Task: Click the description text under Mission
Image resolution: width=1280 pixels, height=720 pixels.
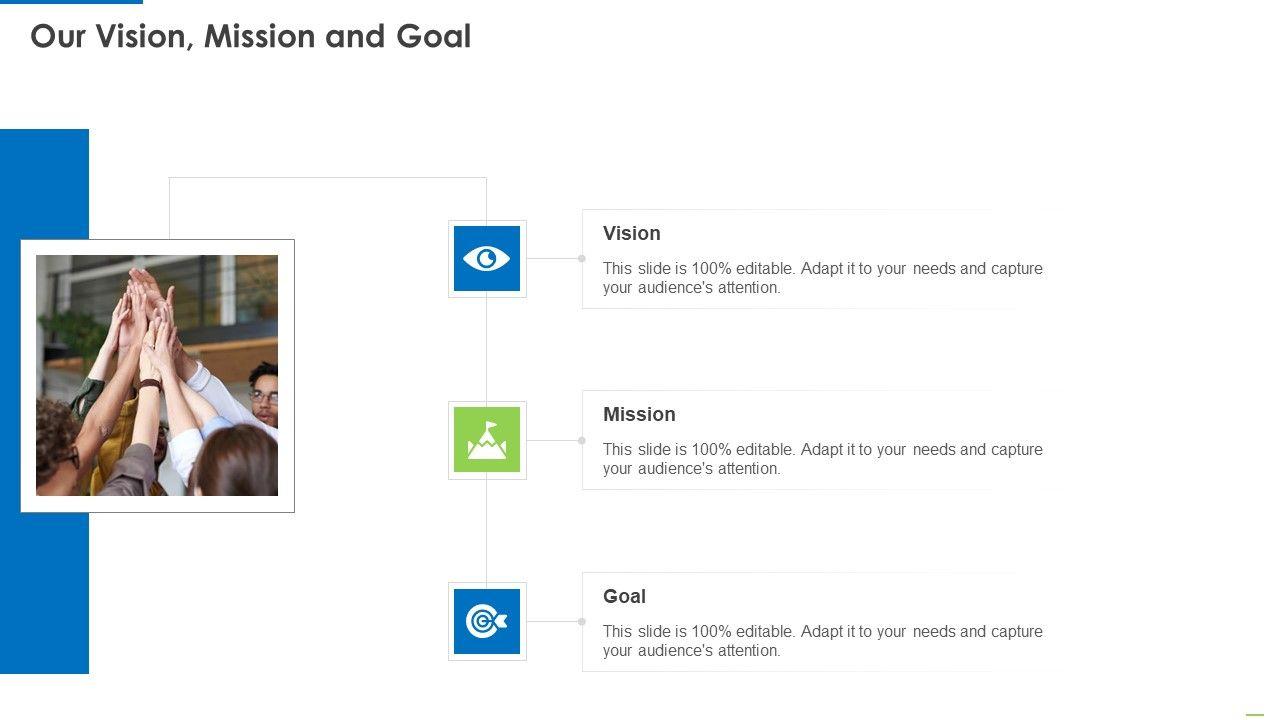Action: click(822, 459)
